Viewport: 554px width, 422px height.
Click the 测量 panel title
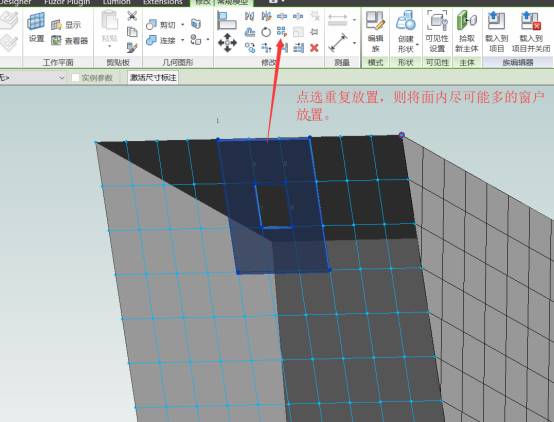pos(342,63)
